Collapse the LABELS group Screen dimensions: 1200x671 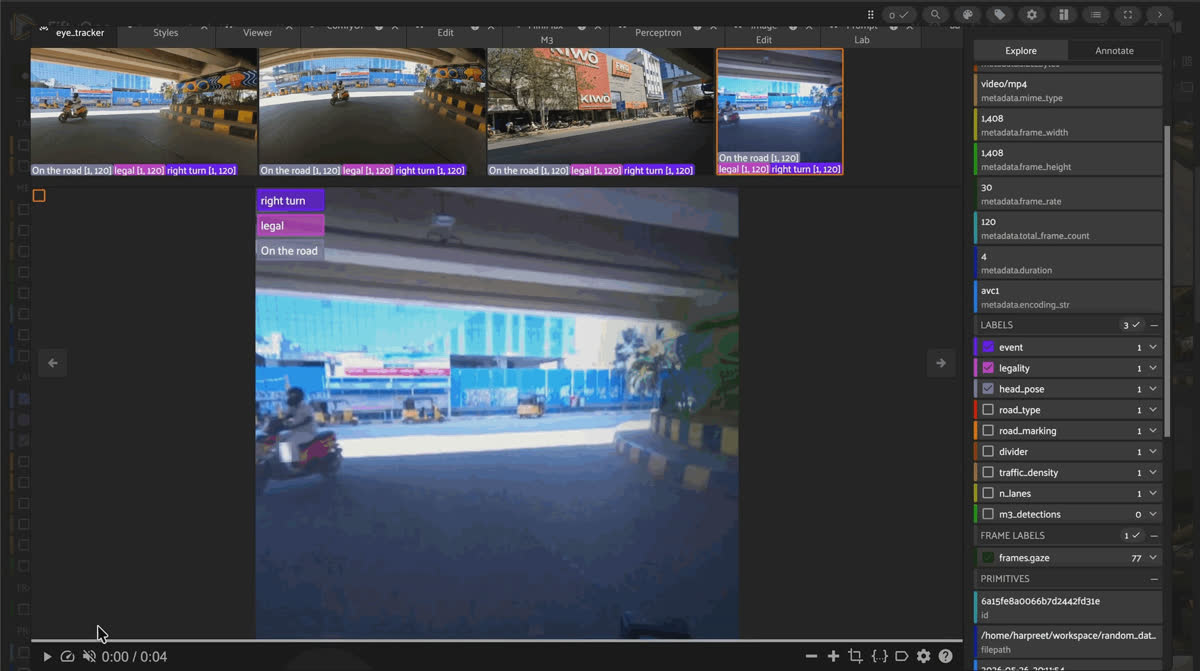point(1154,325)
